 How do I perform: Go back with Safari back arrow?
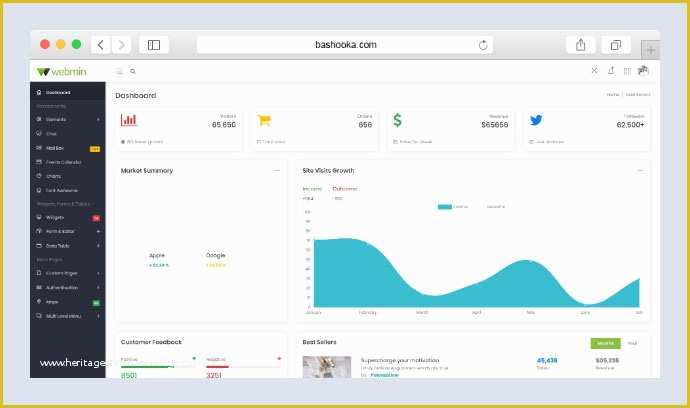[x=101, y=45]
